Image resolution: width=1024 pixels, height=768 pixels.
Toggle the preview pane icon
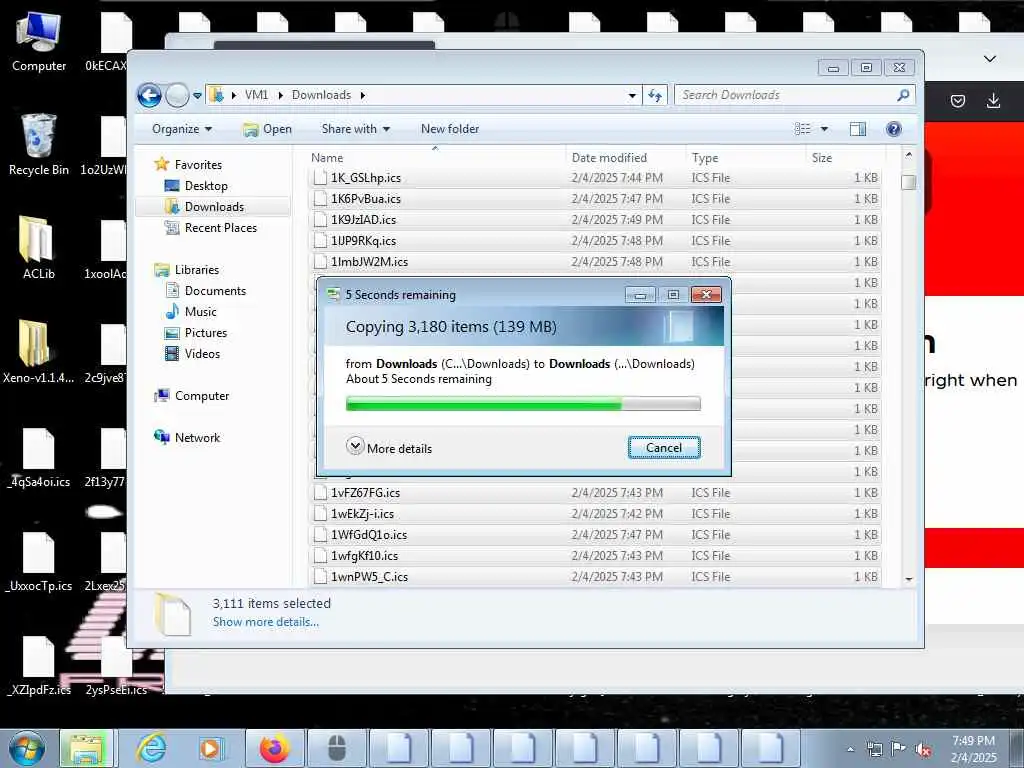[857, 129]
